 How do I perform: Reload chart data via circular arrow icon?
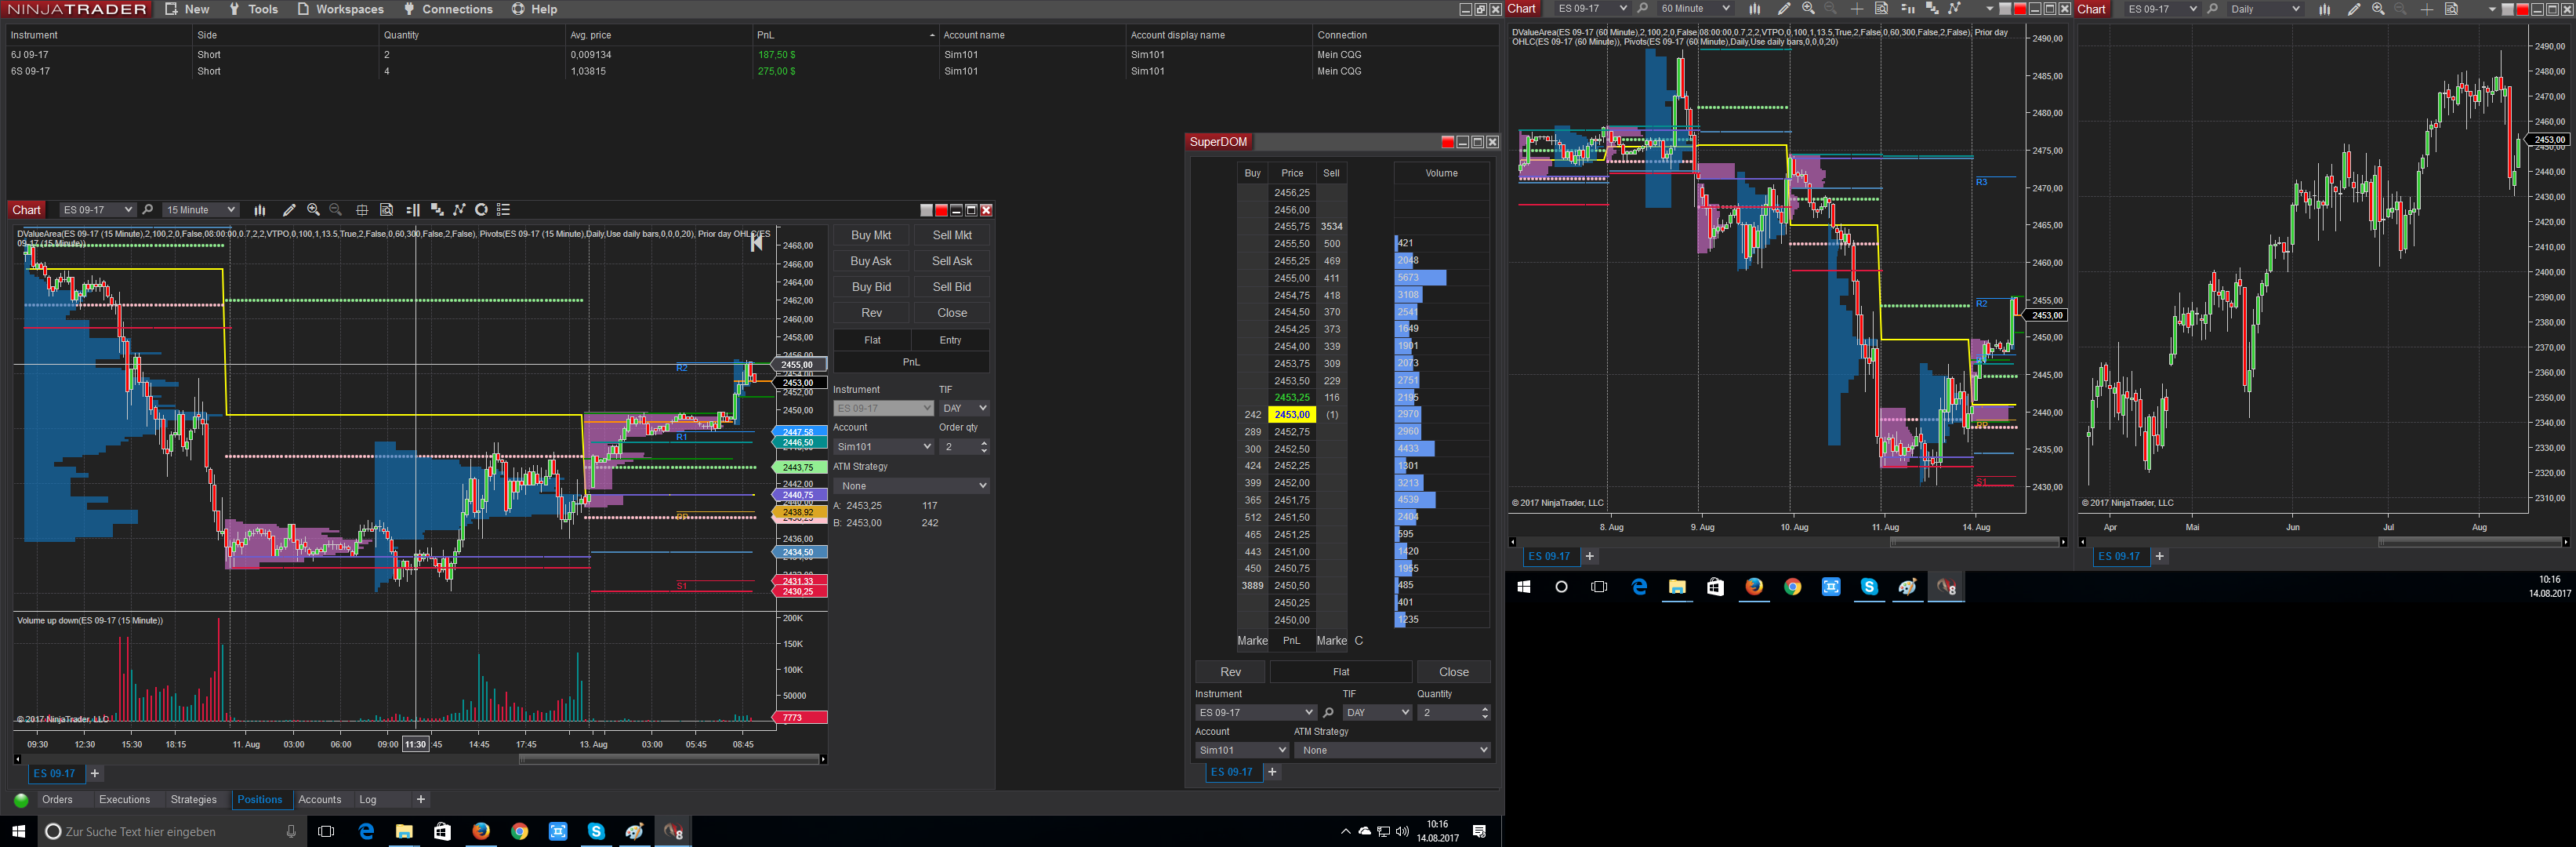pyautogui.click(x=481, y=210)
